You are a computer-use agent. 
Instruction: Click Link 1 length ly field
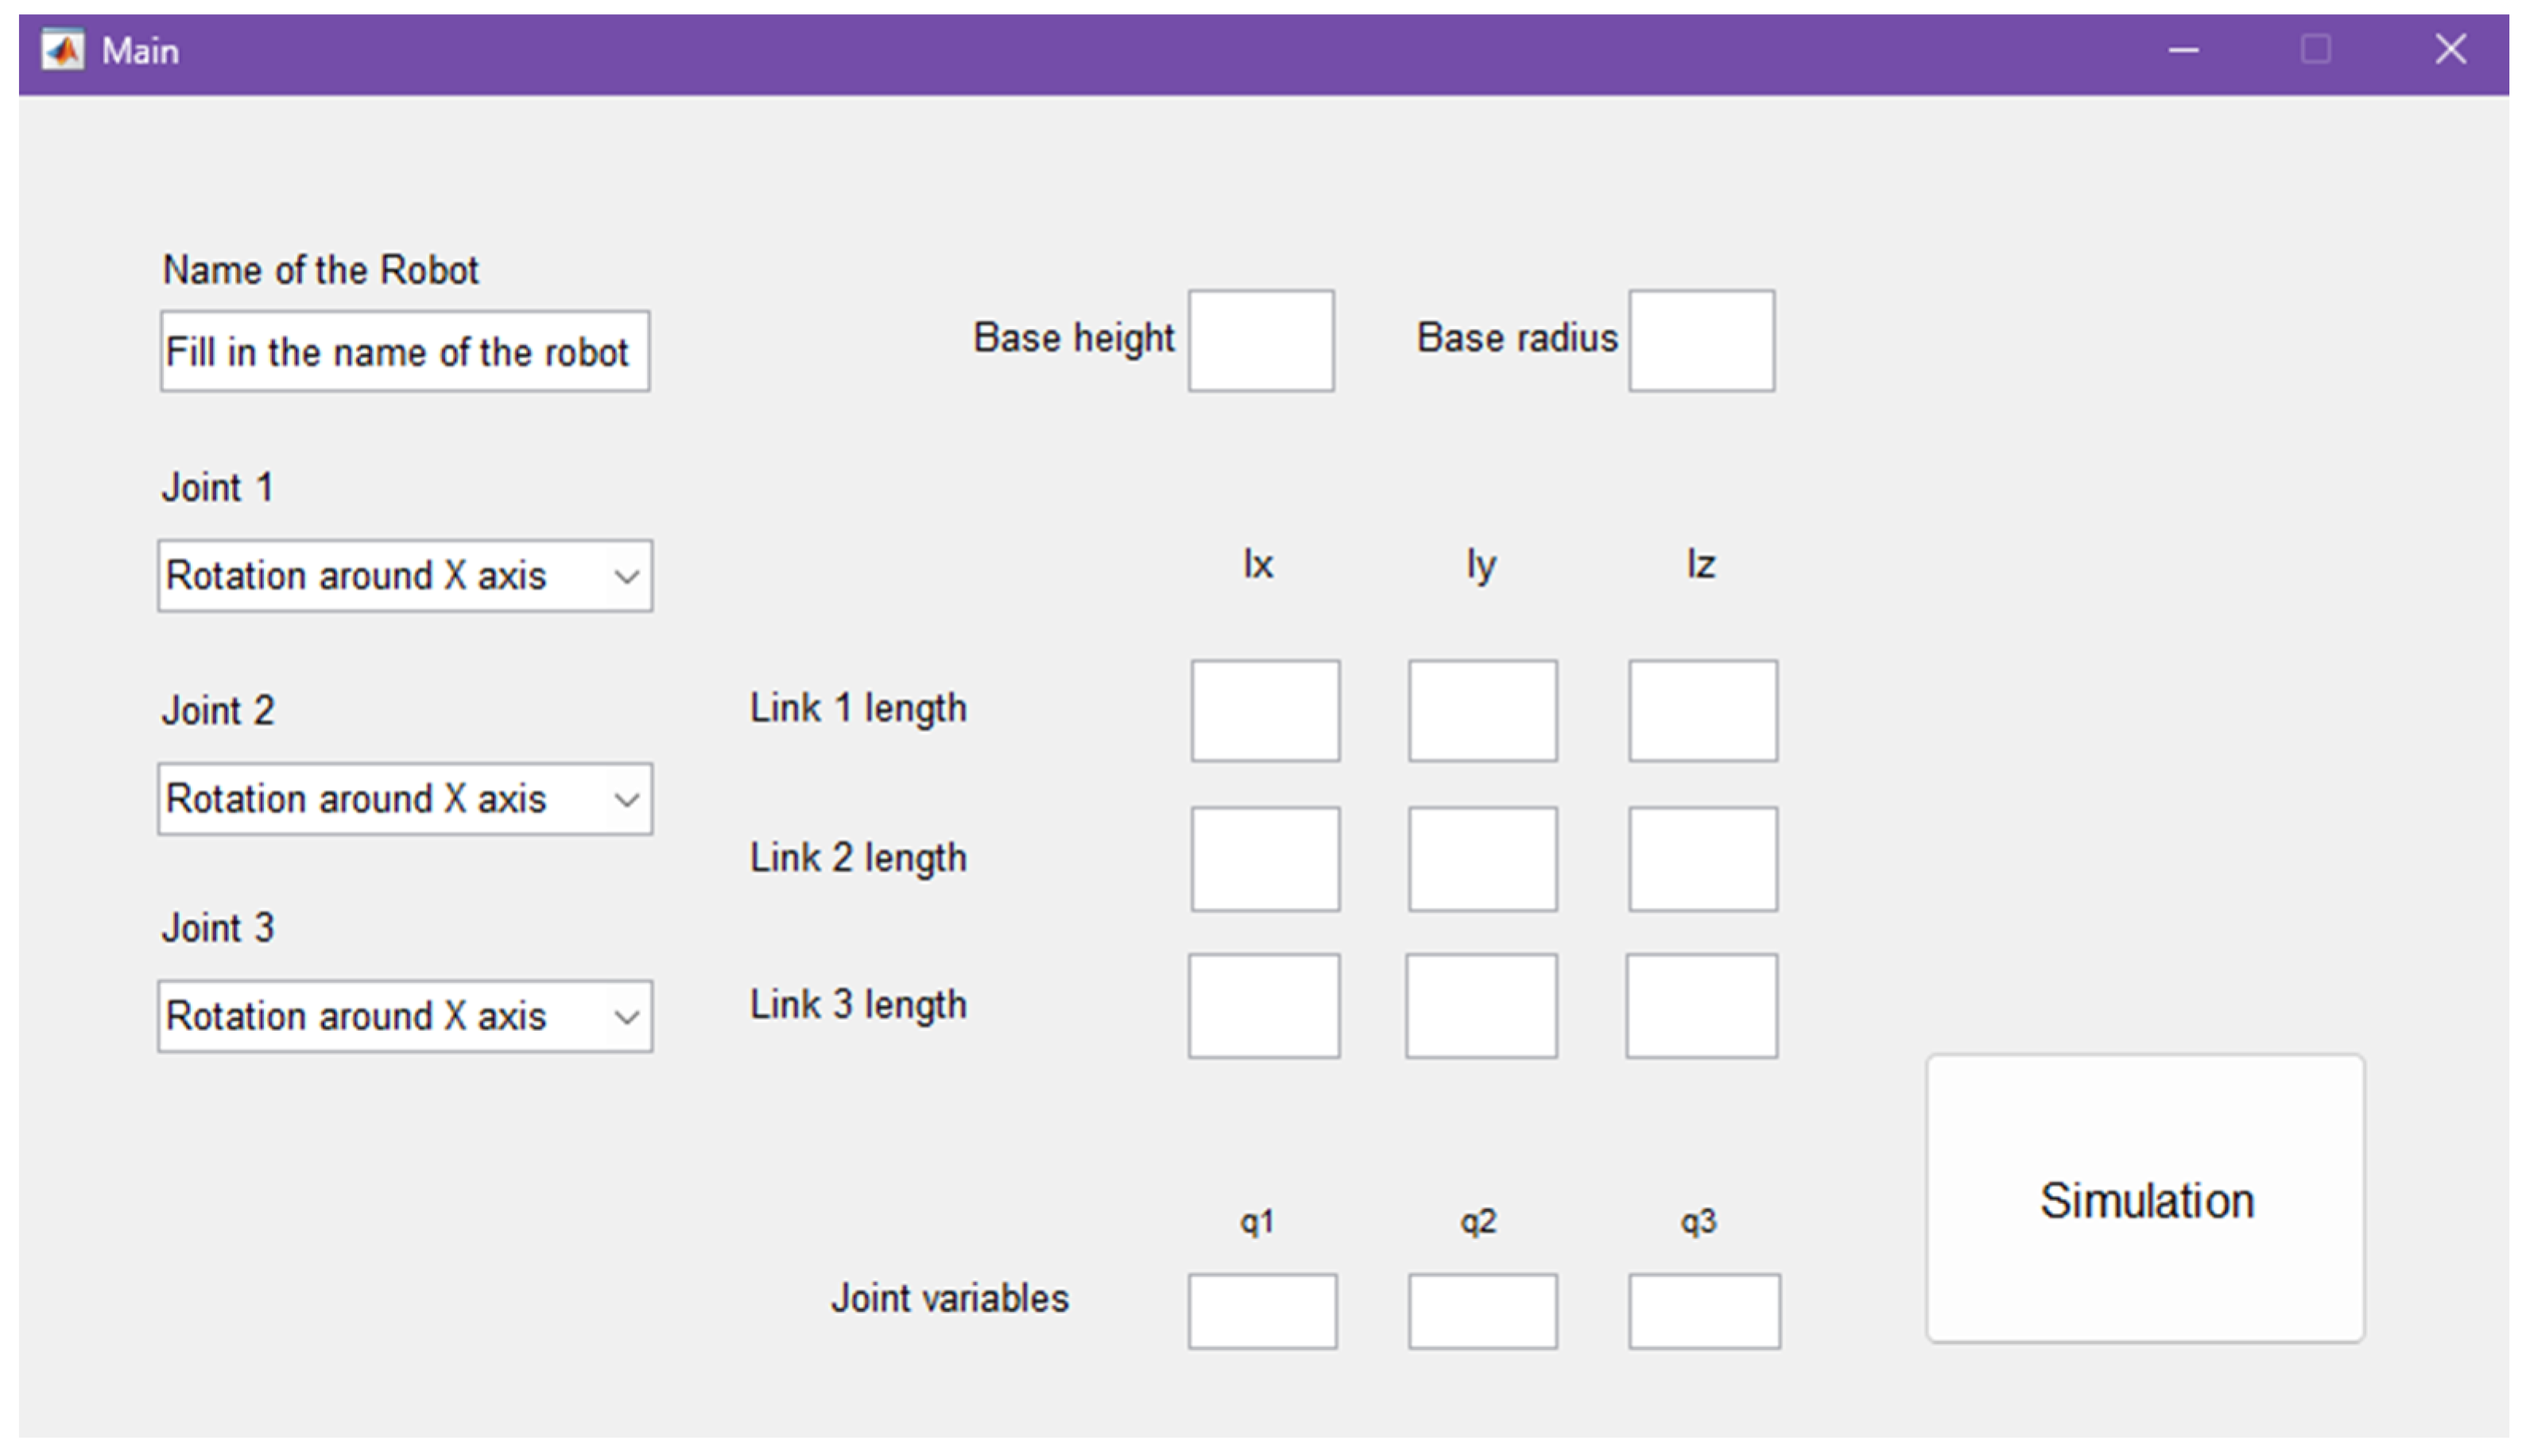1482,711
